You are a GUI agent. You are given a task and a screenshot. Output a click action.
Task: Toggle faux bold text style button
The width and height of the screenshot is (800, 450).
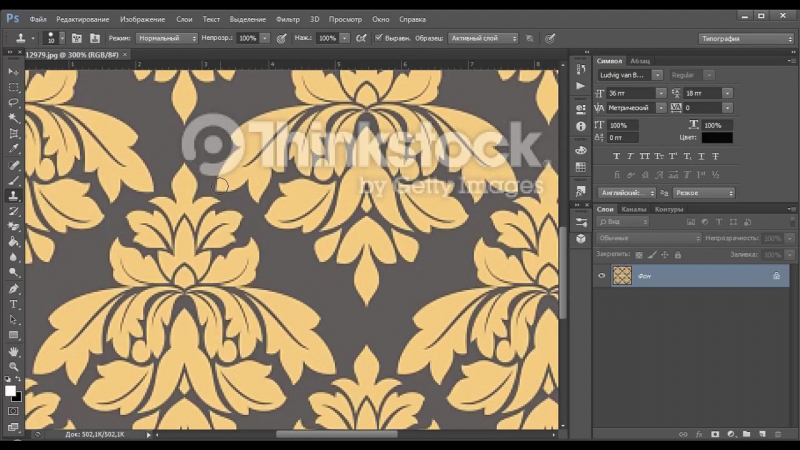(616, 156)
